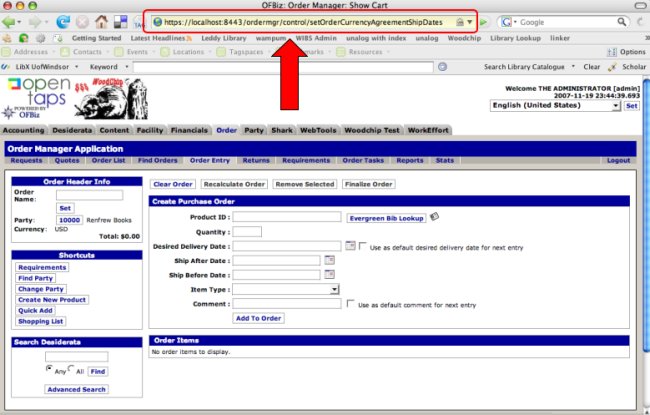Image resolution: width=650 pixels, height=415 pixels.
Task: Click the Finalize Order button
Action: click(x=369, y=184)
